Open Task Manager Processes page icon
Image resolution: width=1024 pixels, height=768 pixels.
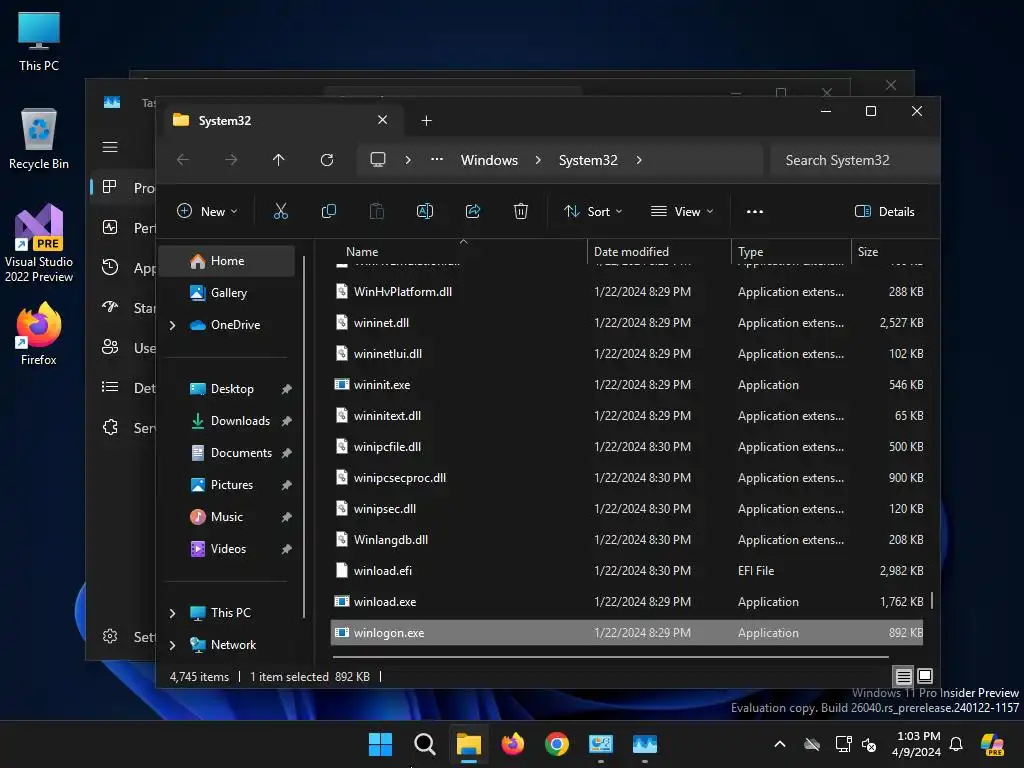[110, 187]
